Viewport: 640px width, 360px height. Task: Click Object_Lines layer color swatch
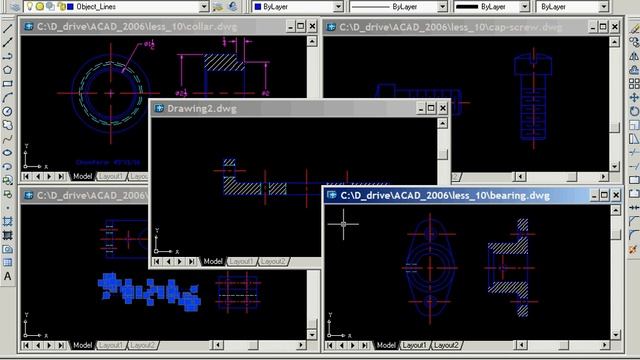[71, 7]
